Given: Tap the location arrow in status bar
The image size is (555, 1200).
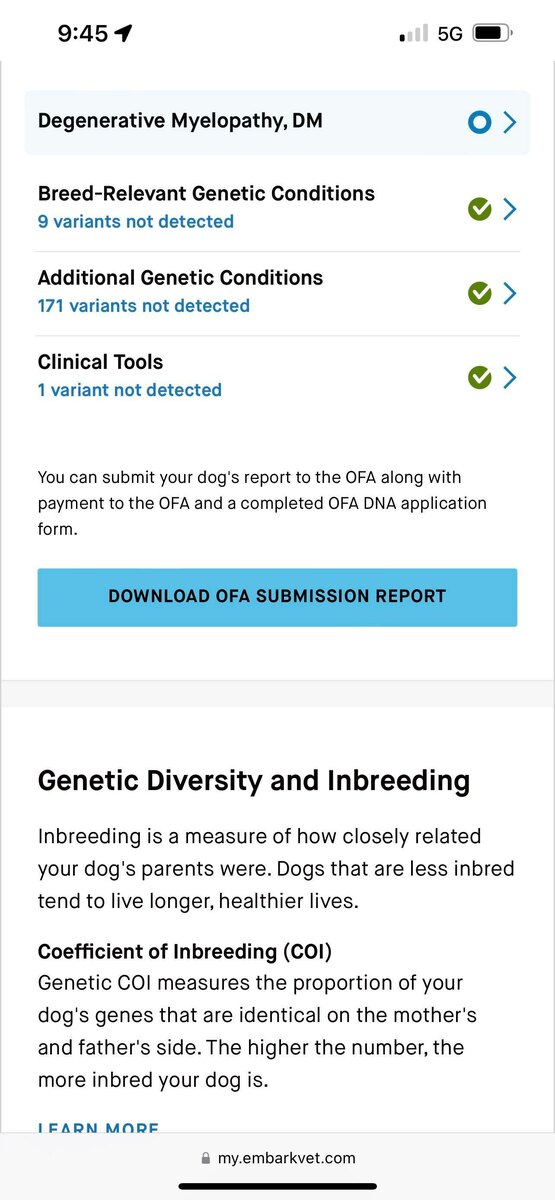Looking at the screenshot, I should [x=123, y=33].
